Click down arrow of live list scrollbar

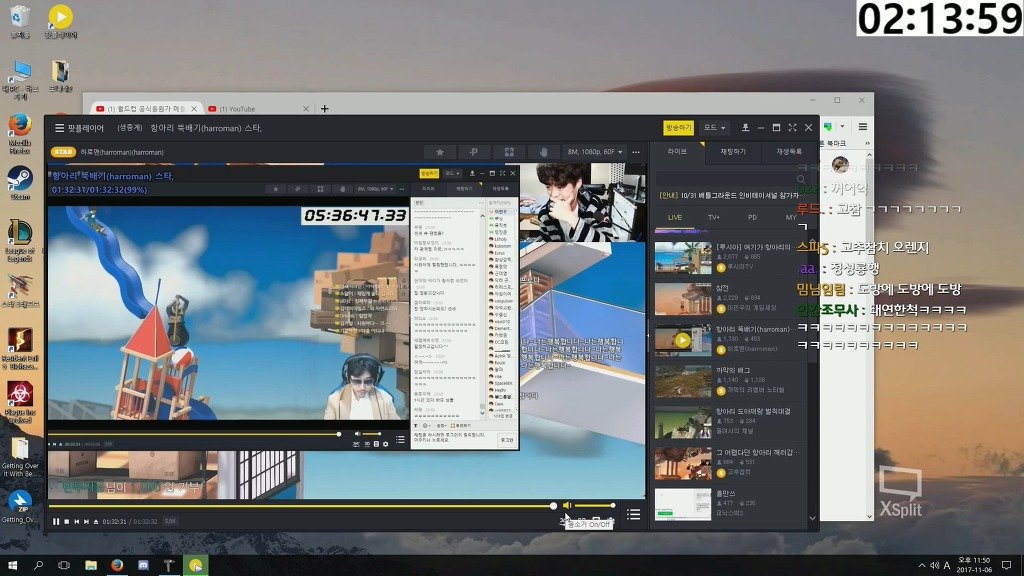pos(812,519)
